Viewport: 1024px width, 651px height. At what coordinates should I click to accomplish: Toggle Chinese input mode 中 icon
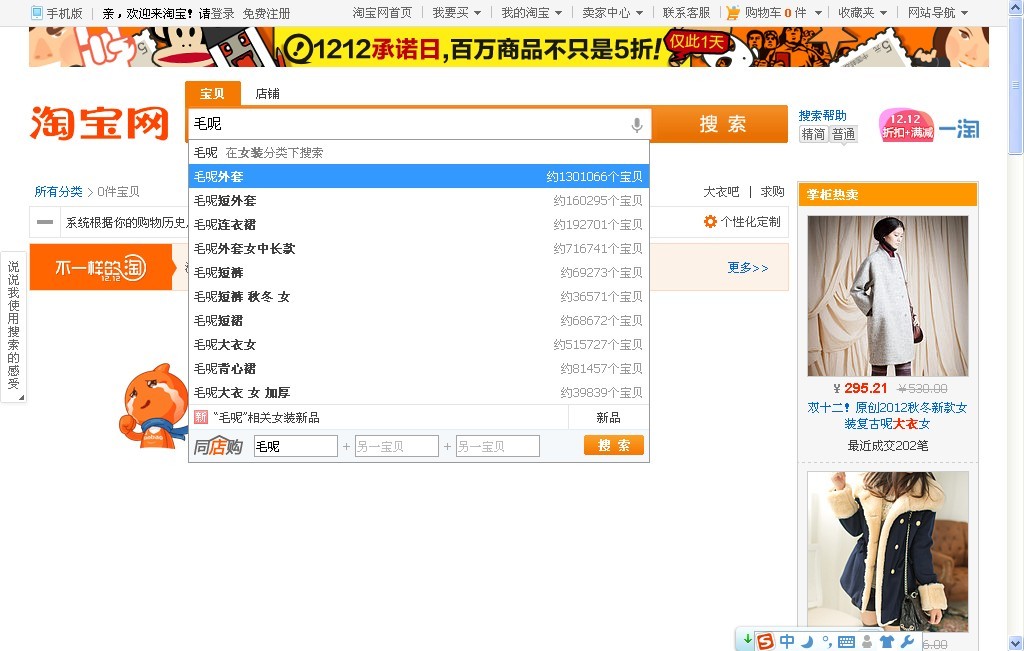[787, 641]
